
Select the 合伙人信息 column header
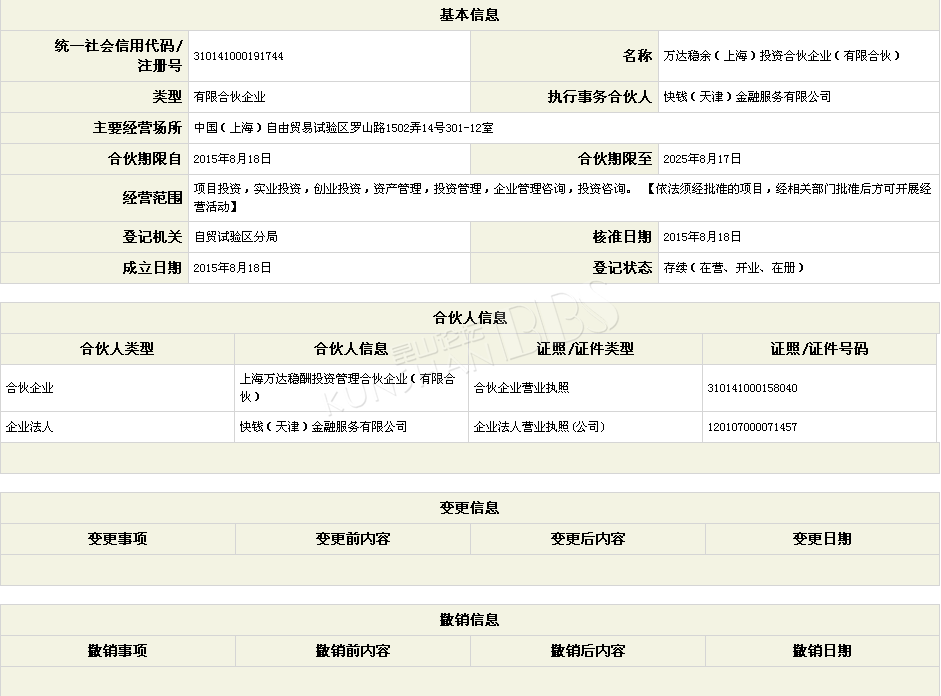[x=351, y=349]
